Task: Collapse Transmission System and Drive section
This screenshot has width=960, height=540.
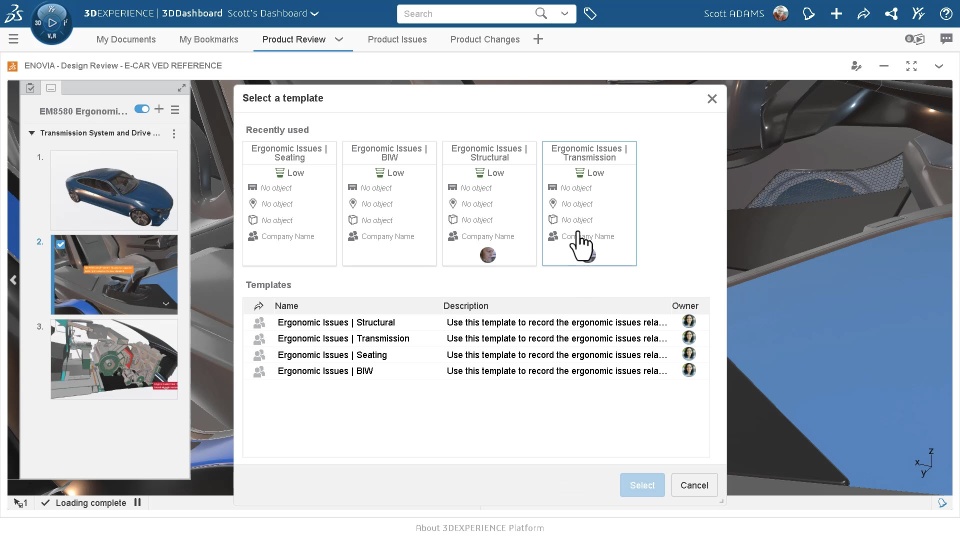Action: click(x=31, y=133)
